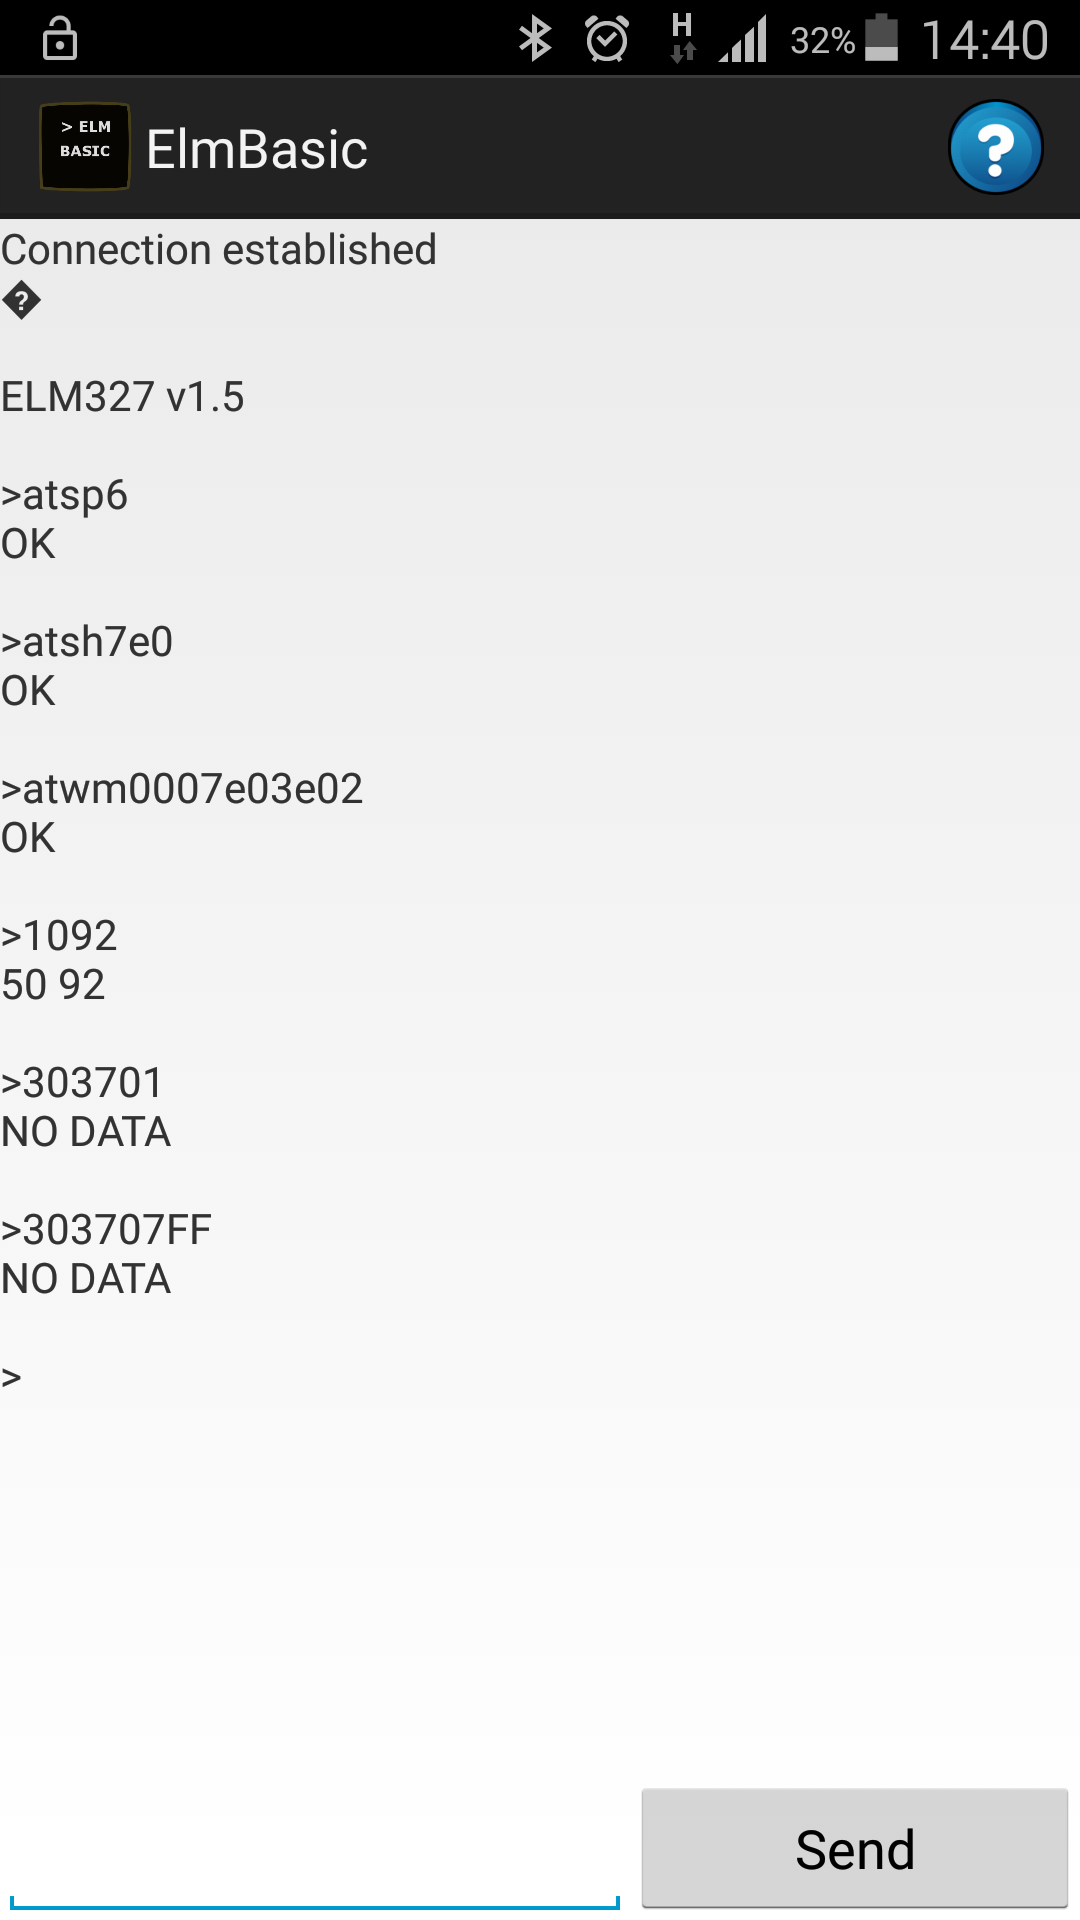Tap the alarm clock status icon
Viewport: 1080px width, 1920px height.
point(606,40)
